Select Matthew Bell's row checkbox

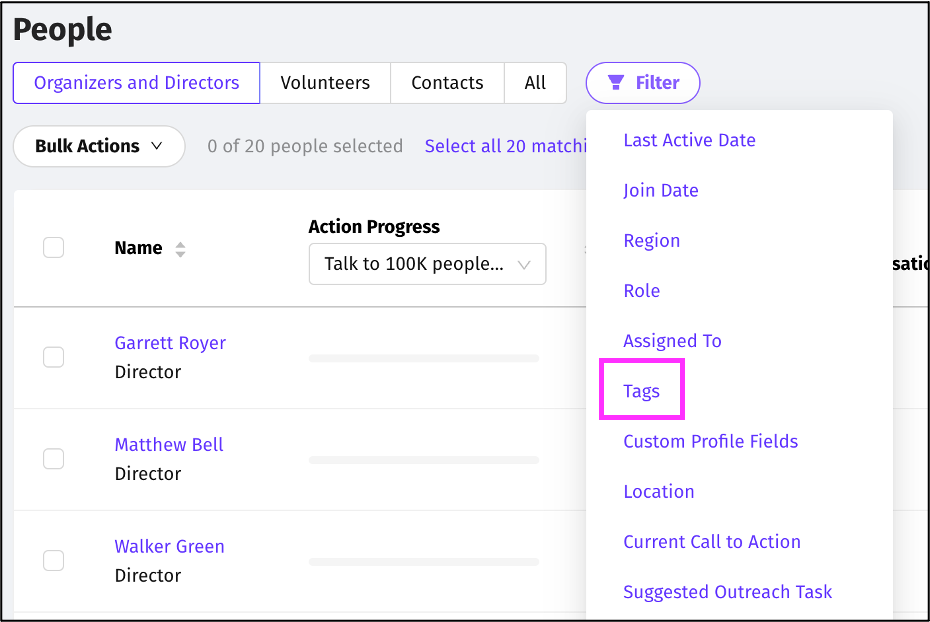54,459
